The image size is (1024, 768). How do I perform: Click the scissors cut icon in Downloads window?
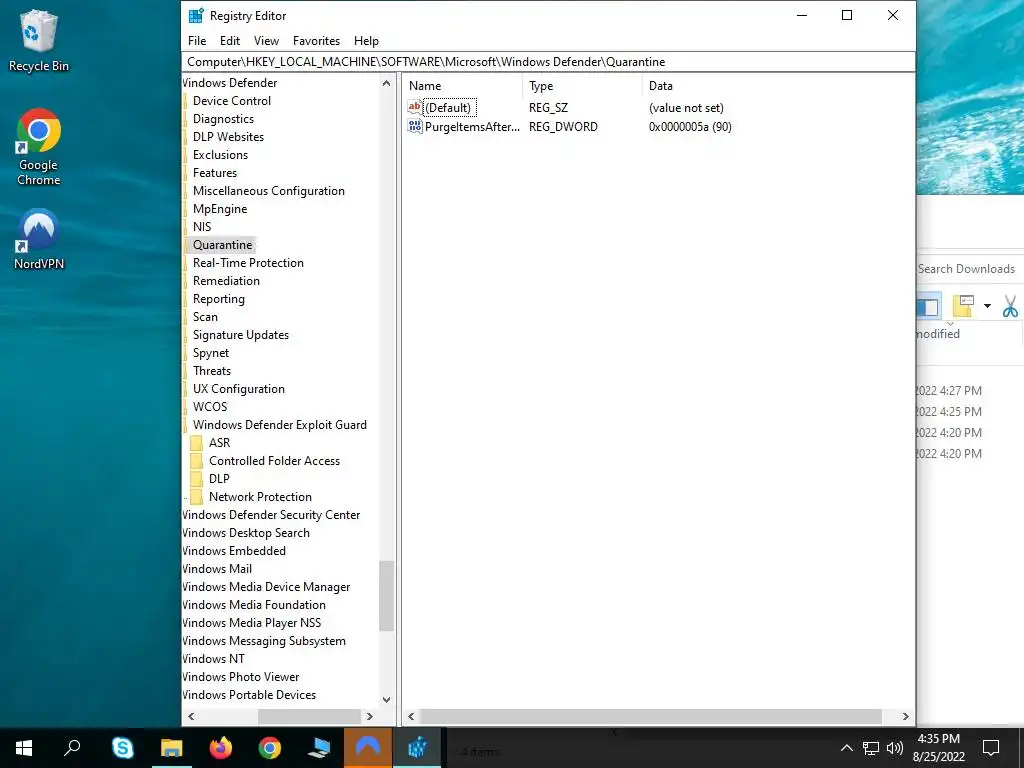coord(1010,306)
